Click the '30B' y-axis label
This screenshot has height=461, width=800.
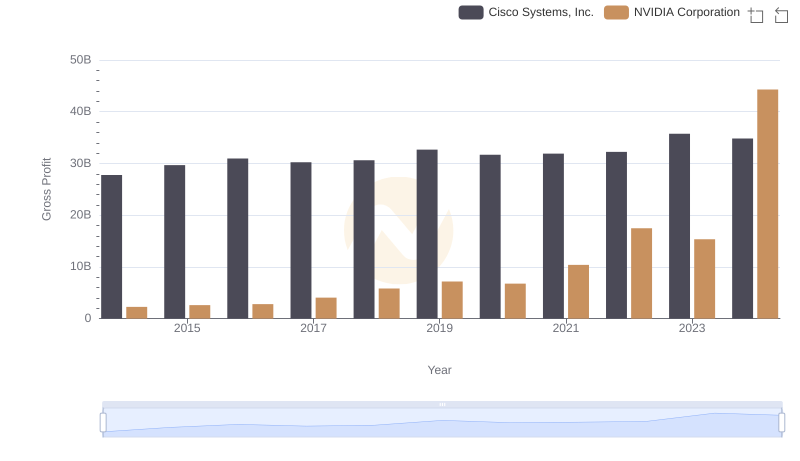click(x=81, y=163)
